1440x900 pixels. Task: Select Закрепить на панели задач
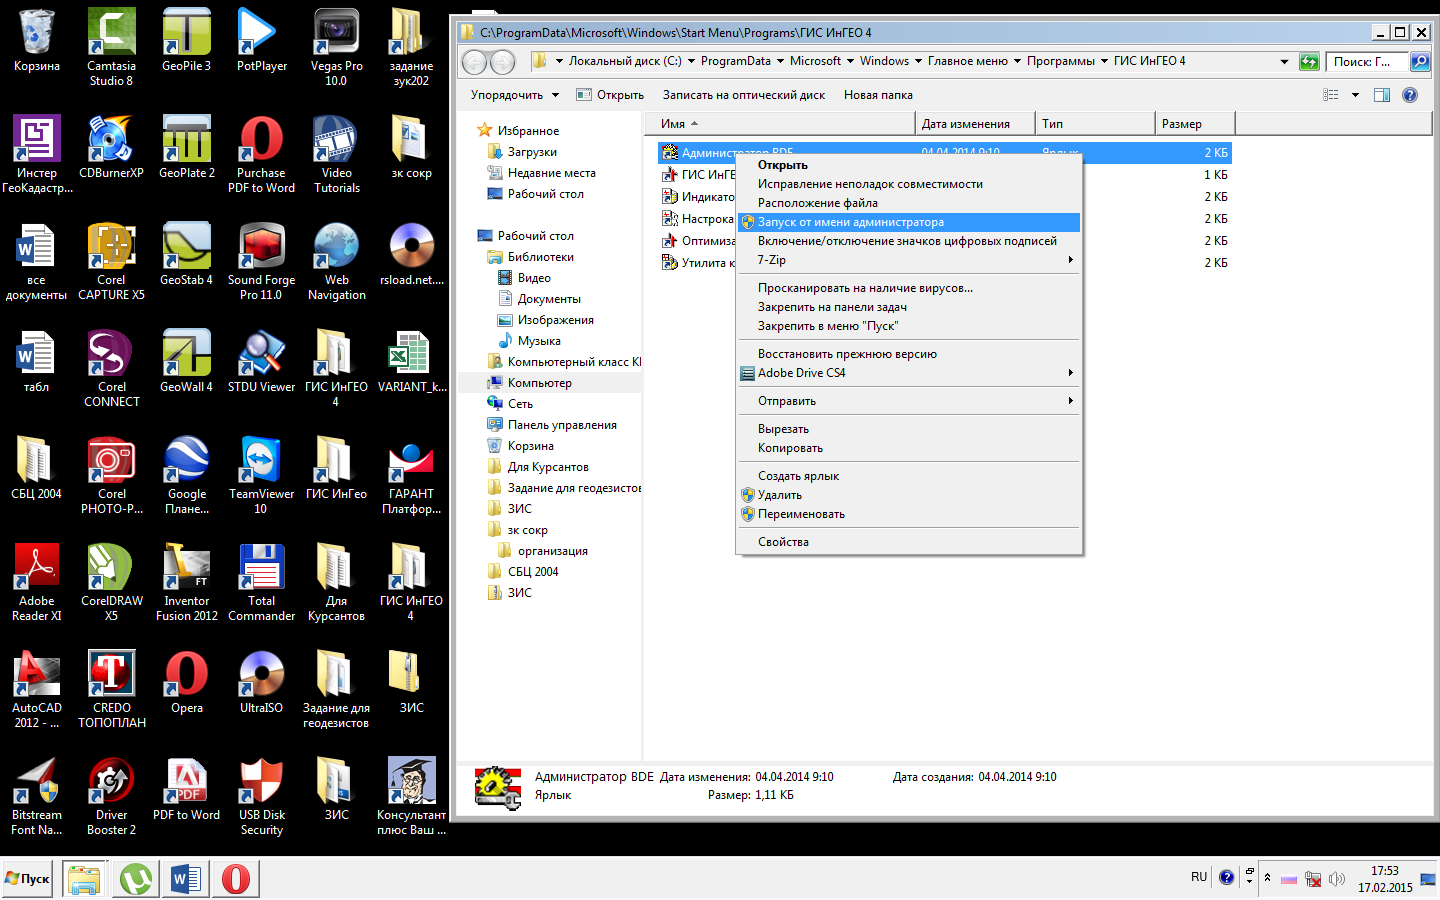[x=909, y=307]
